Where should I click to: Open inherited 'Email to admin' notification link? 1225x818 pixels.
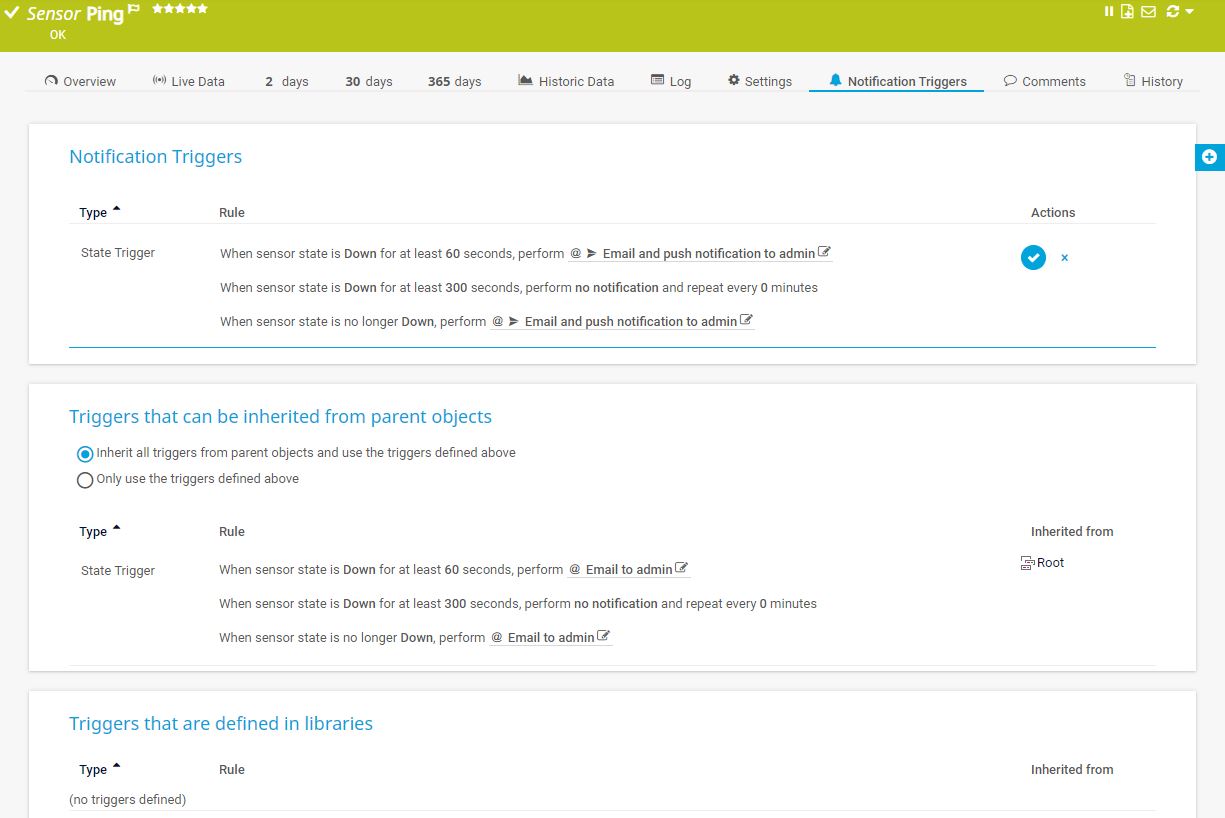[x=628, y=570]
